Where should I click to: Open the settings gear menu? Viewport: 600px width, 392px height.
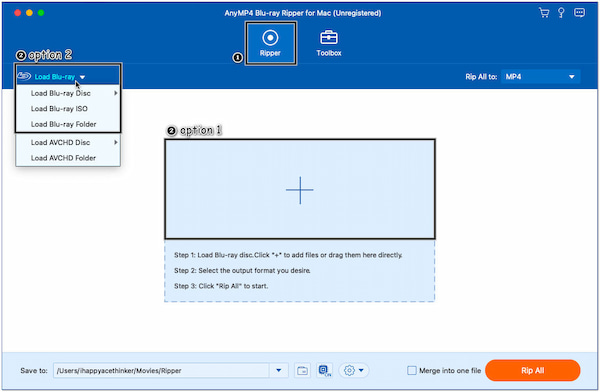(x=354, y=371)
